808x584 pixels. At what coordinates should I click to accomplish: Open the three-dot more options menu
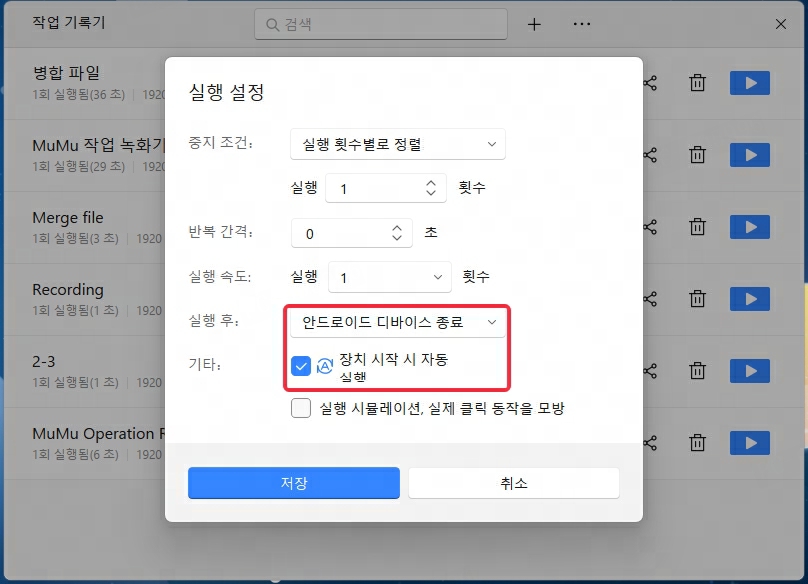(x=582, y=24)
